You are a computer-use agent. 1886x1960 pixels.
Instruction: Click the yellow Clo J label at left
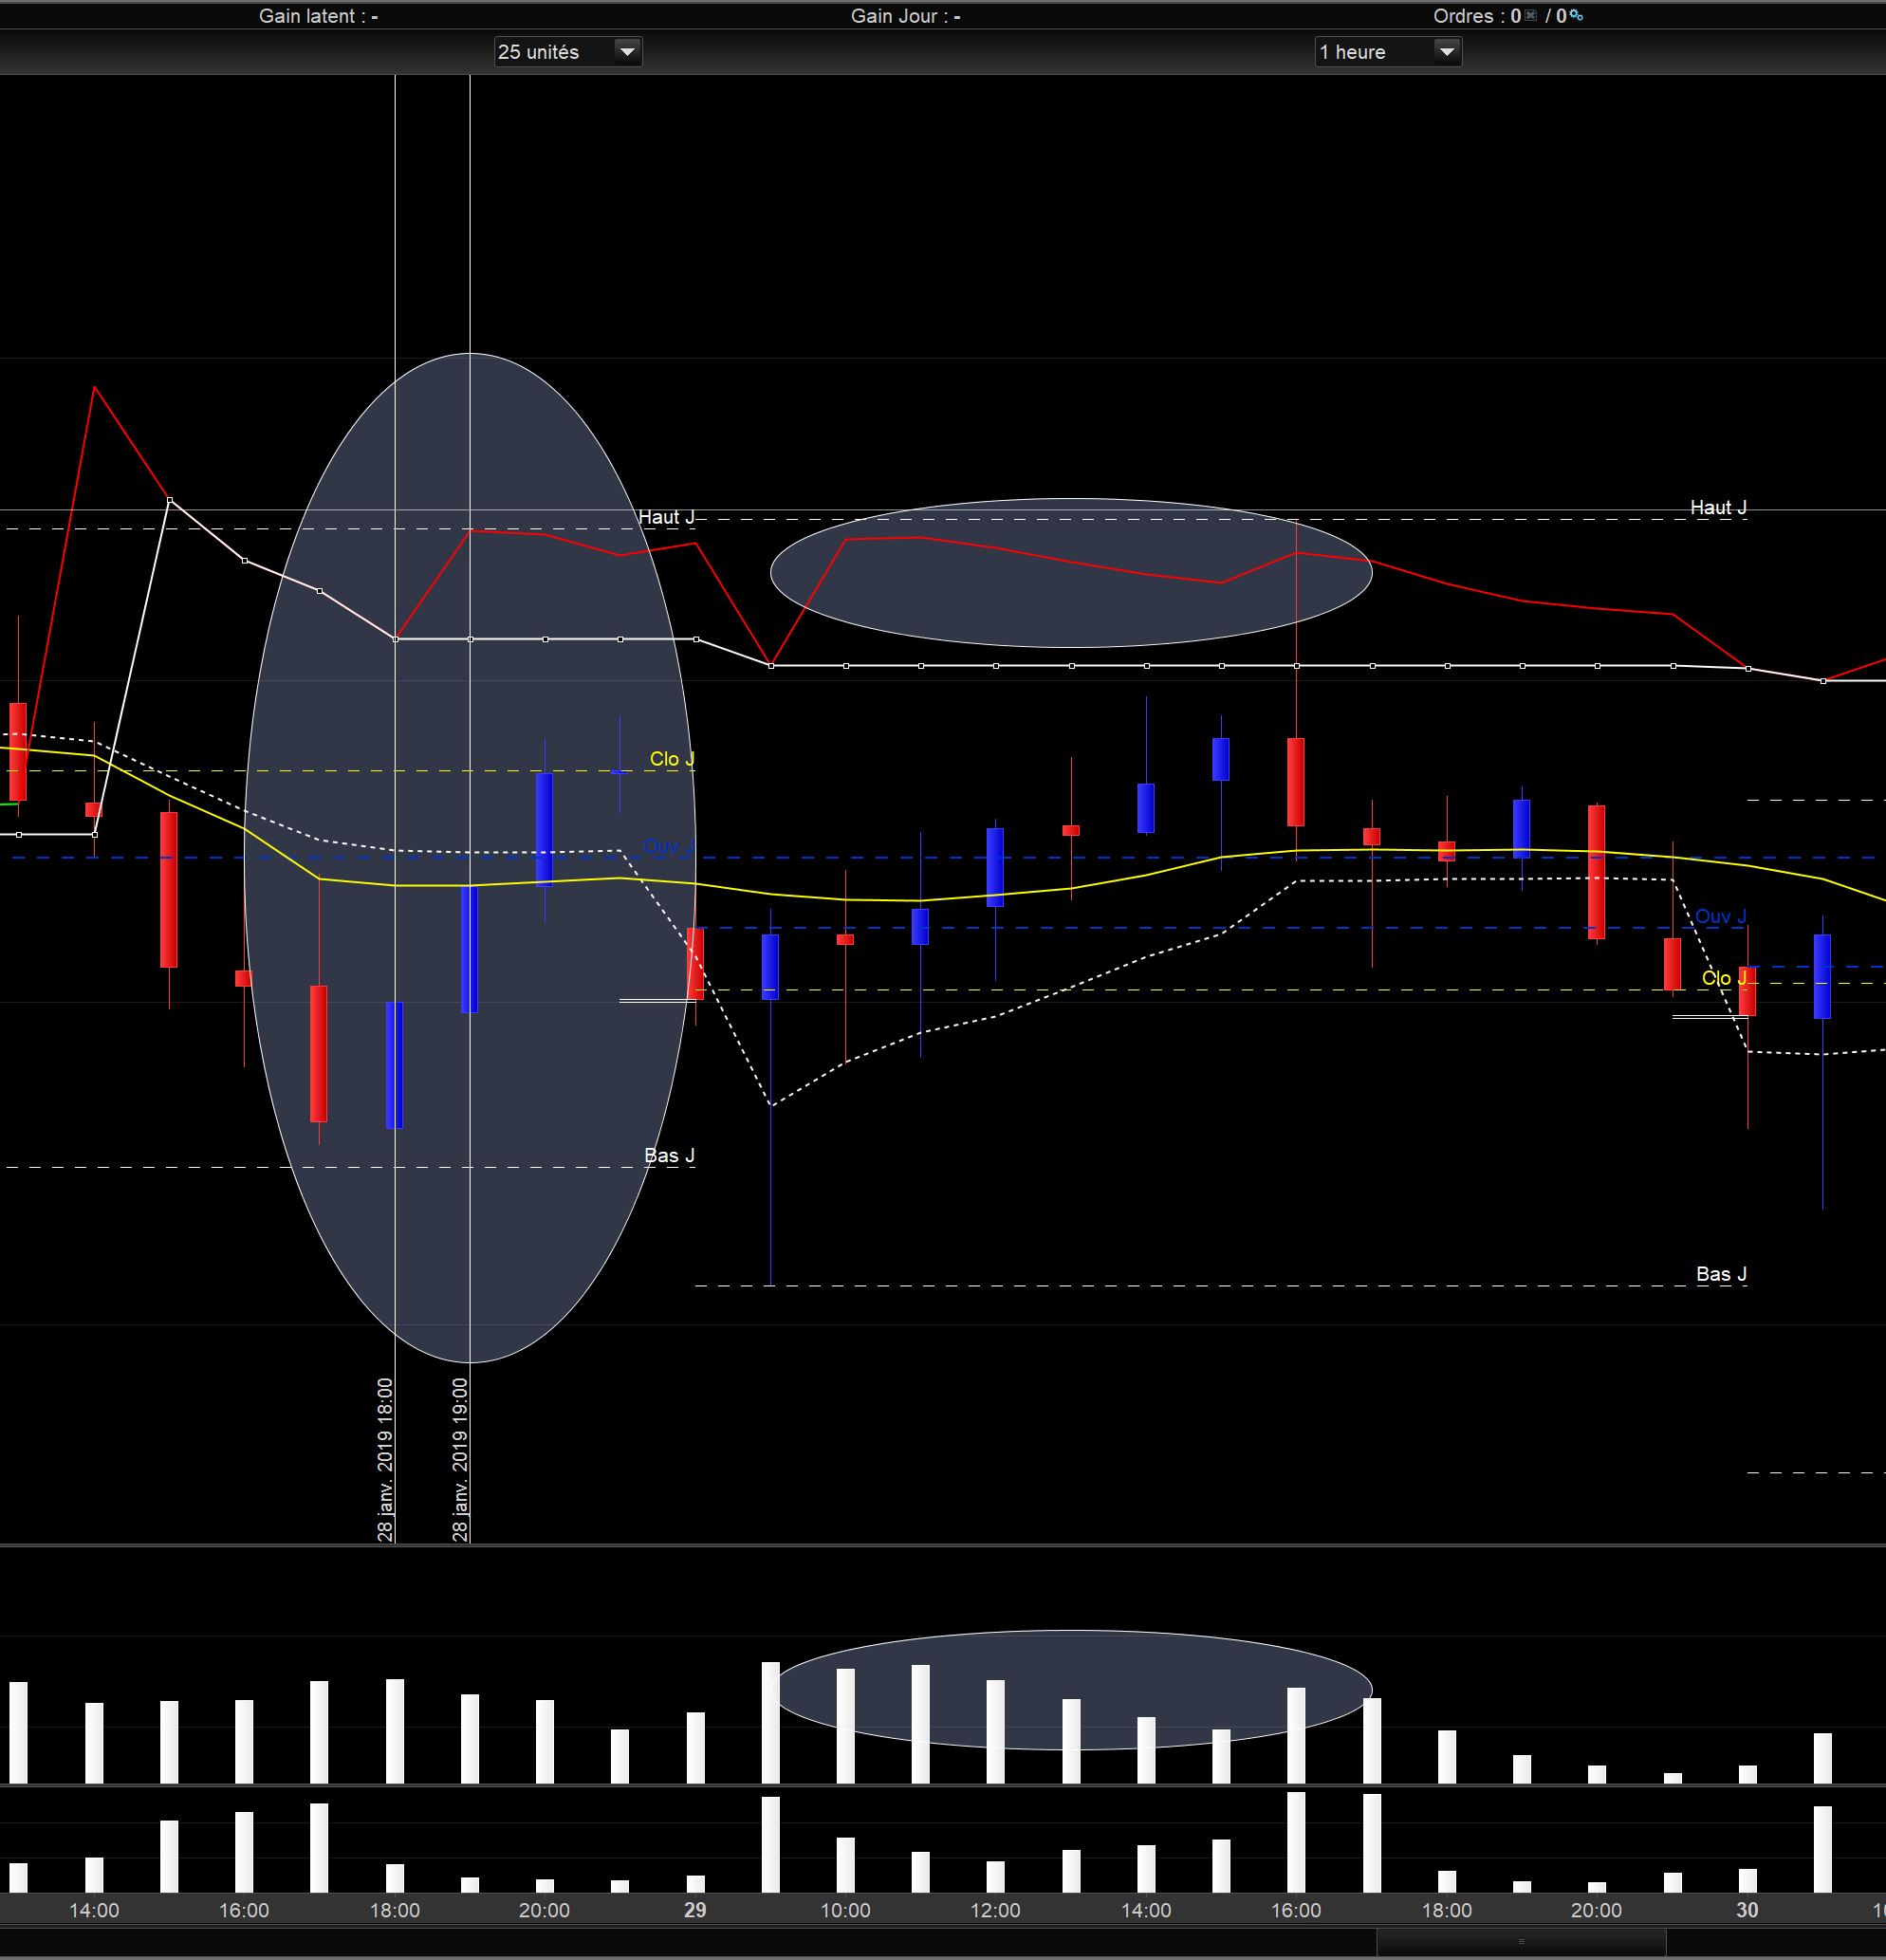click(671, 759)
